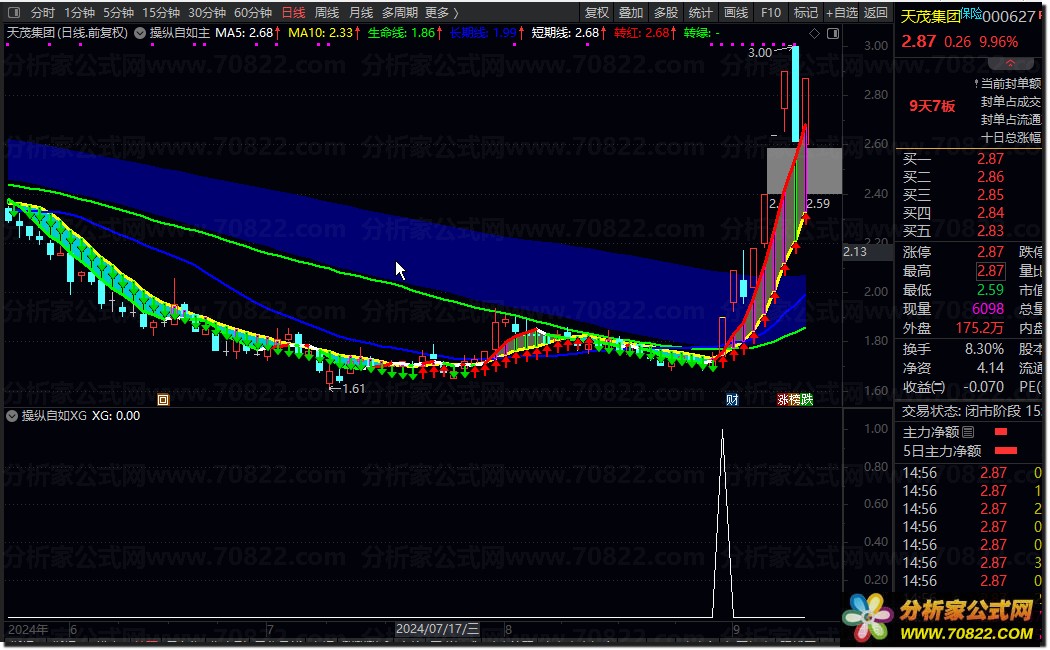The width and height of the screenshot is (1050, 650).
Task: Toggle the panel layout icon in chart header
Action: pyautogui.click(x=833, y=33)
